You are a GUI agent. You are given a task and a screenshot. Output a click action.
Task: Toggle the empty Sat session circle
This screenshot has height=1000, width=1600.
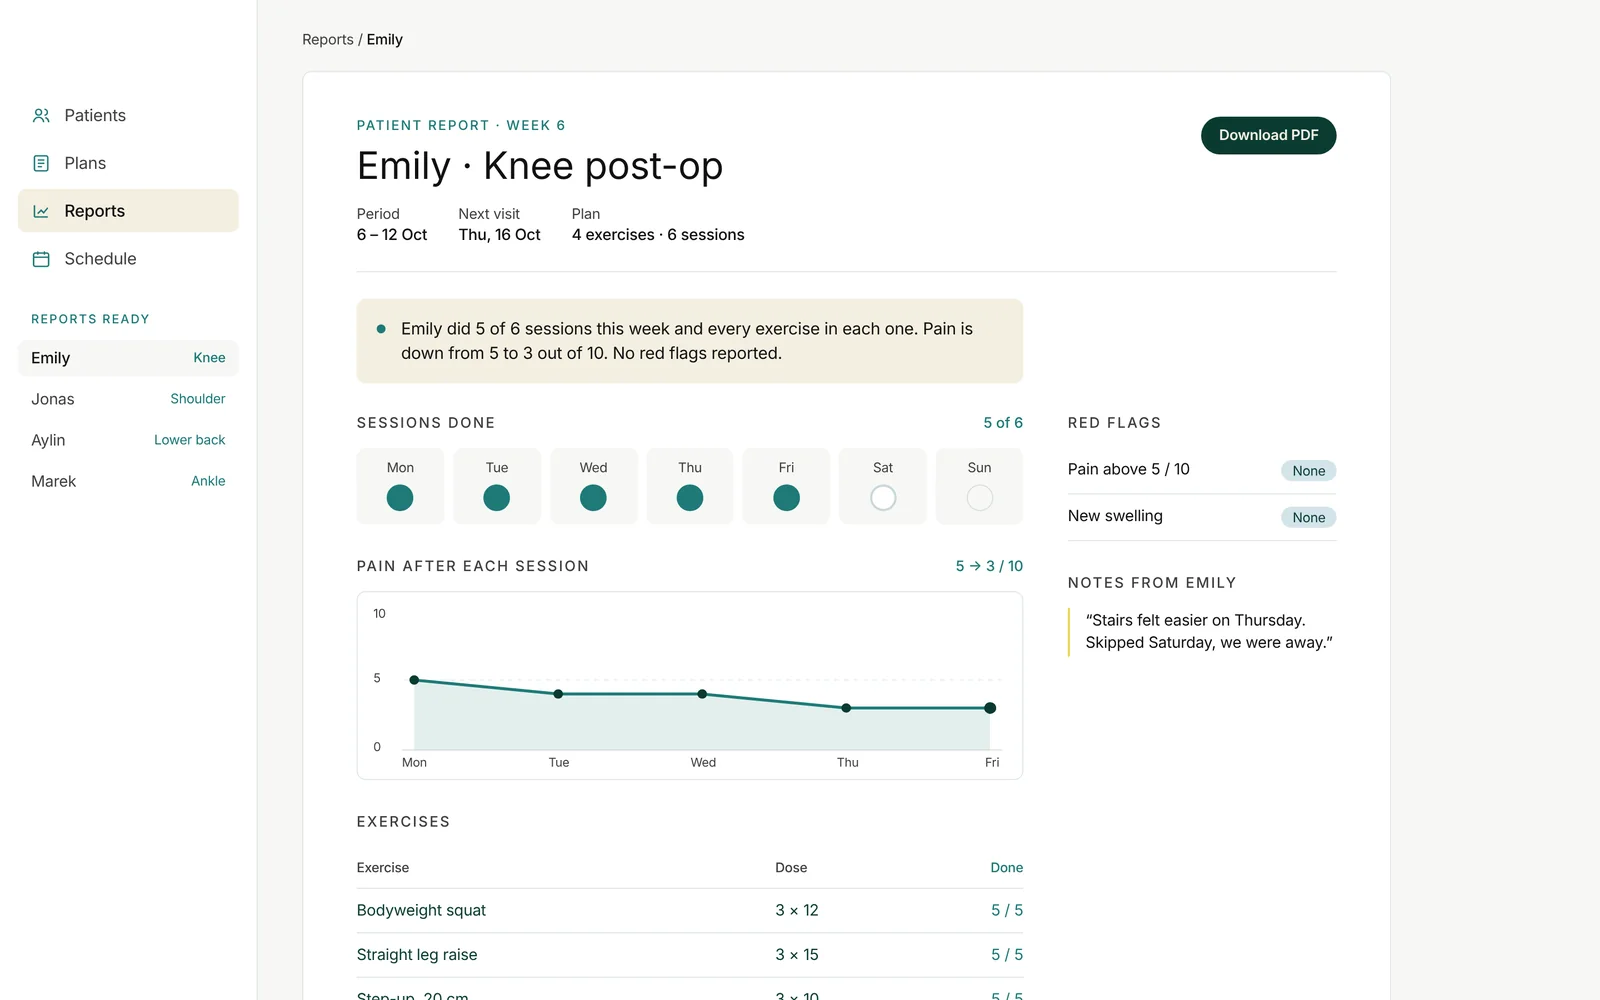pyautogui.click(x=883, y=497)
